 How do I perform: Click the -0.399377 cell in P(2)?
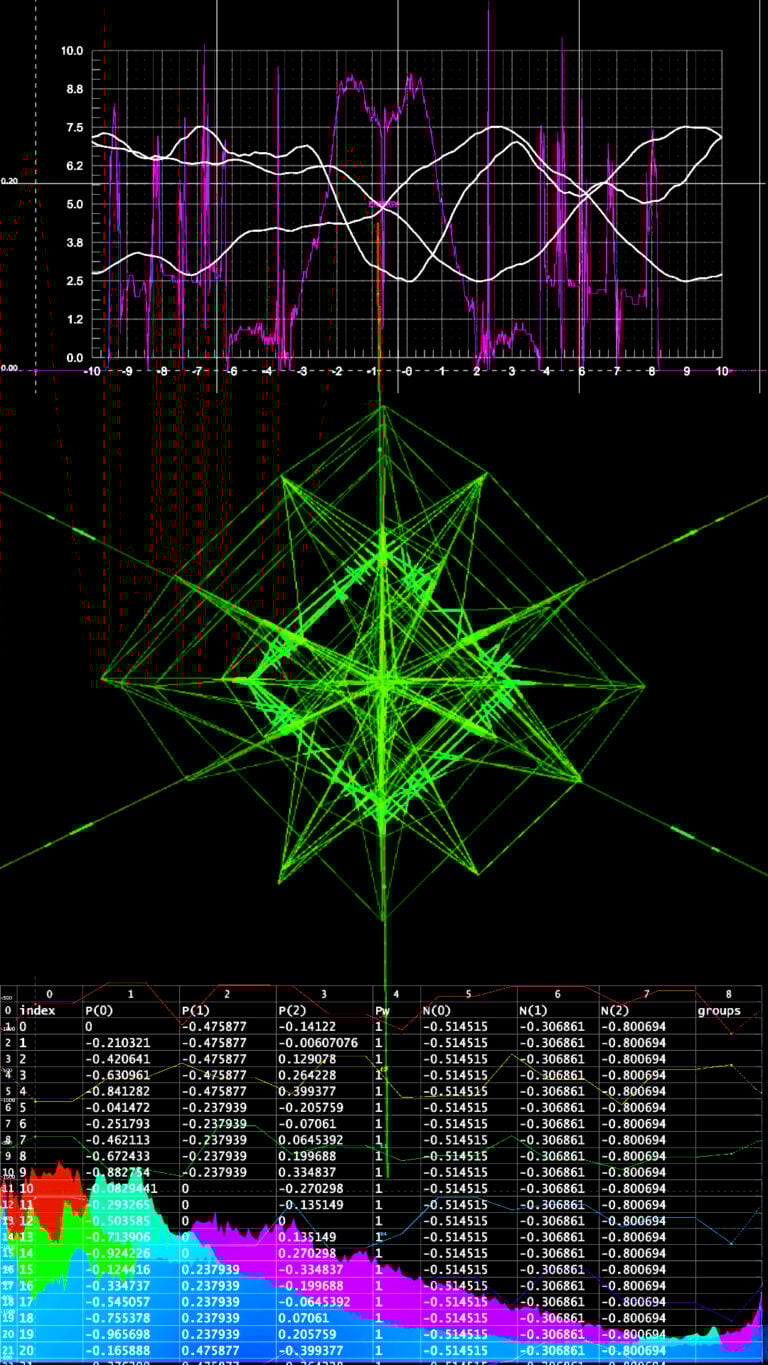(310, 1350)
